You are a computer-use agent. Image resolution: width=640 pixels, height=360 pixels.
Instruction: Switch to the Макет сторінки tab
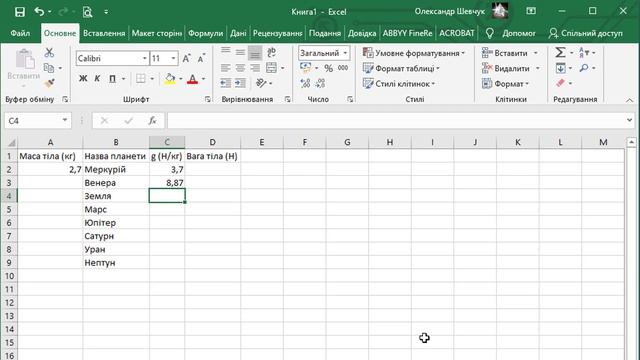click(157, 33)
